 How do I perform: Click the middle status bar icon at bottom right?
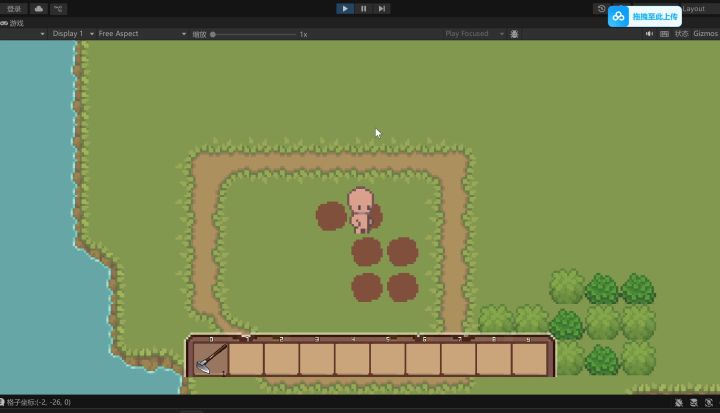click(x=694, y=403)
